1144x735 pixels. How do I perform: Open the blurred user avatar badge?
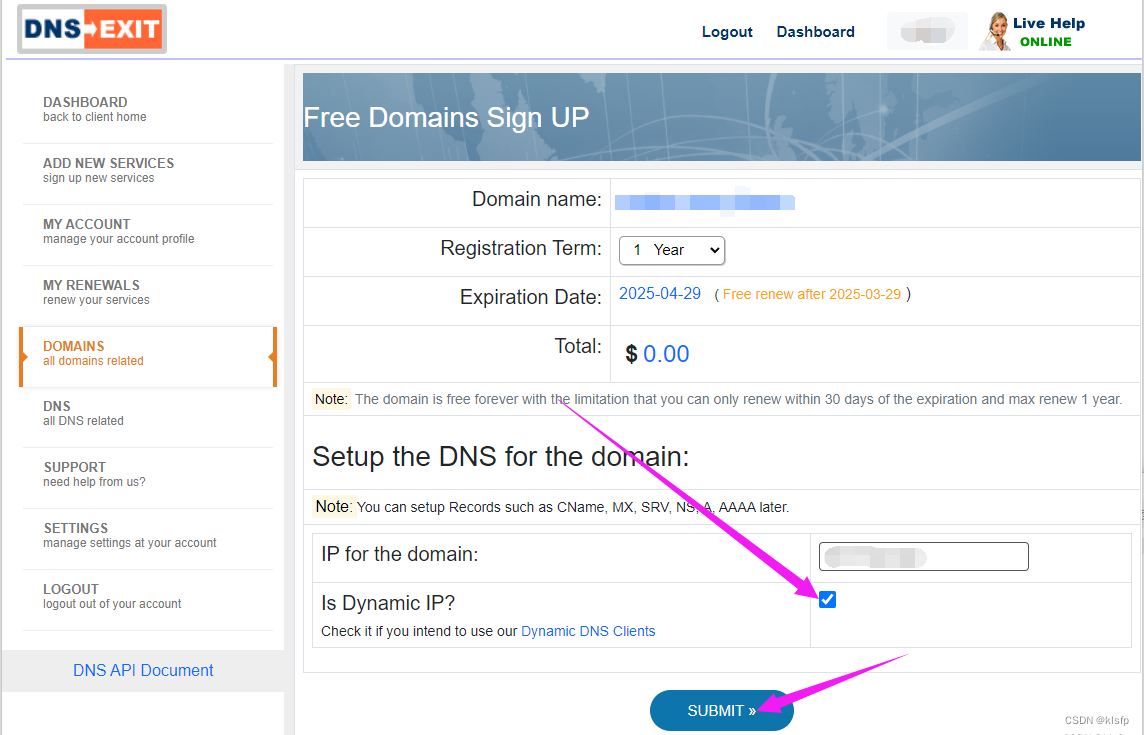927,31
